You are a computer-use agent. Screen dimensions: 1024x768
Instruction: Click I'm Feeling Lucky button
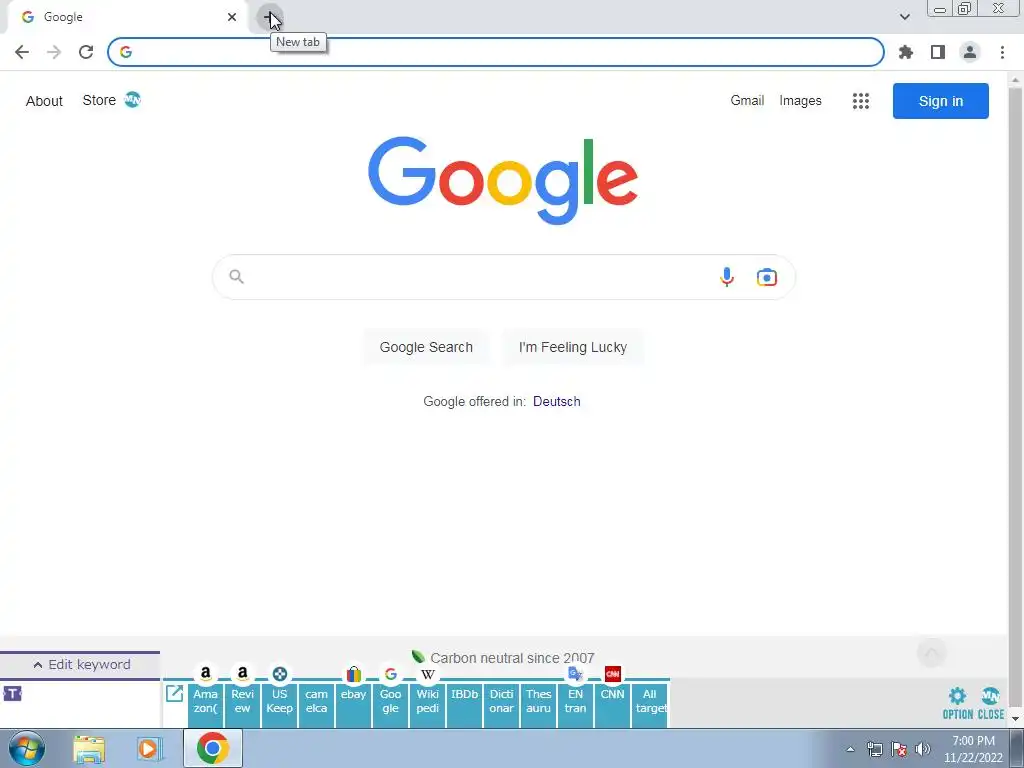pyautogui.click(x=573, y=347)
